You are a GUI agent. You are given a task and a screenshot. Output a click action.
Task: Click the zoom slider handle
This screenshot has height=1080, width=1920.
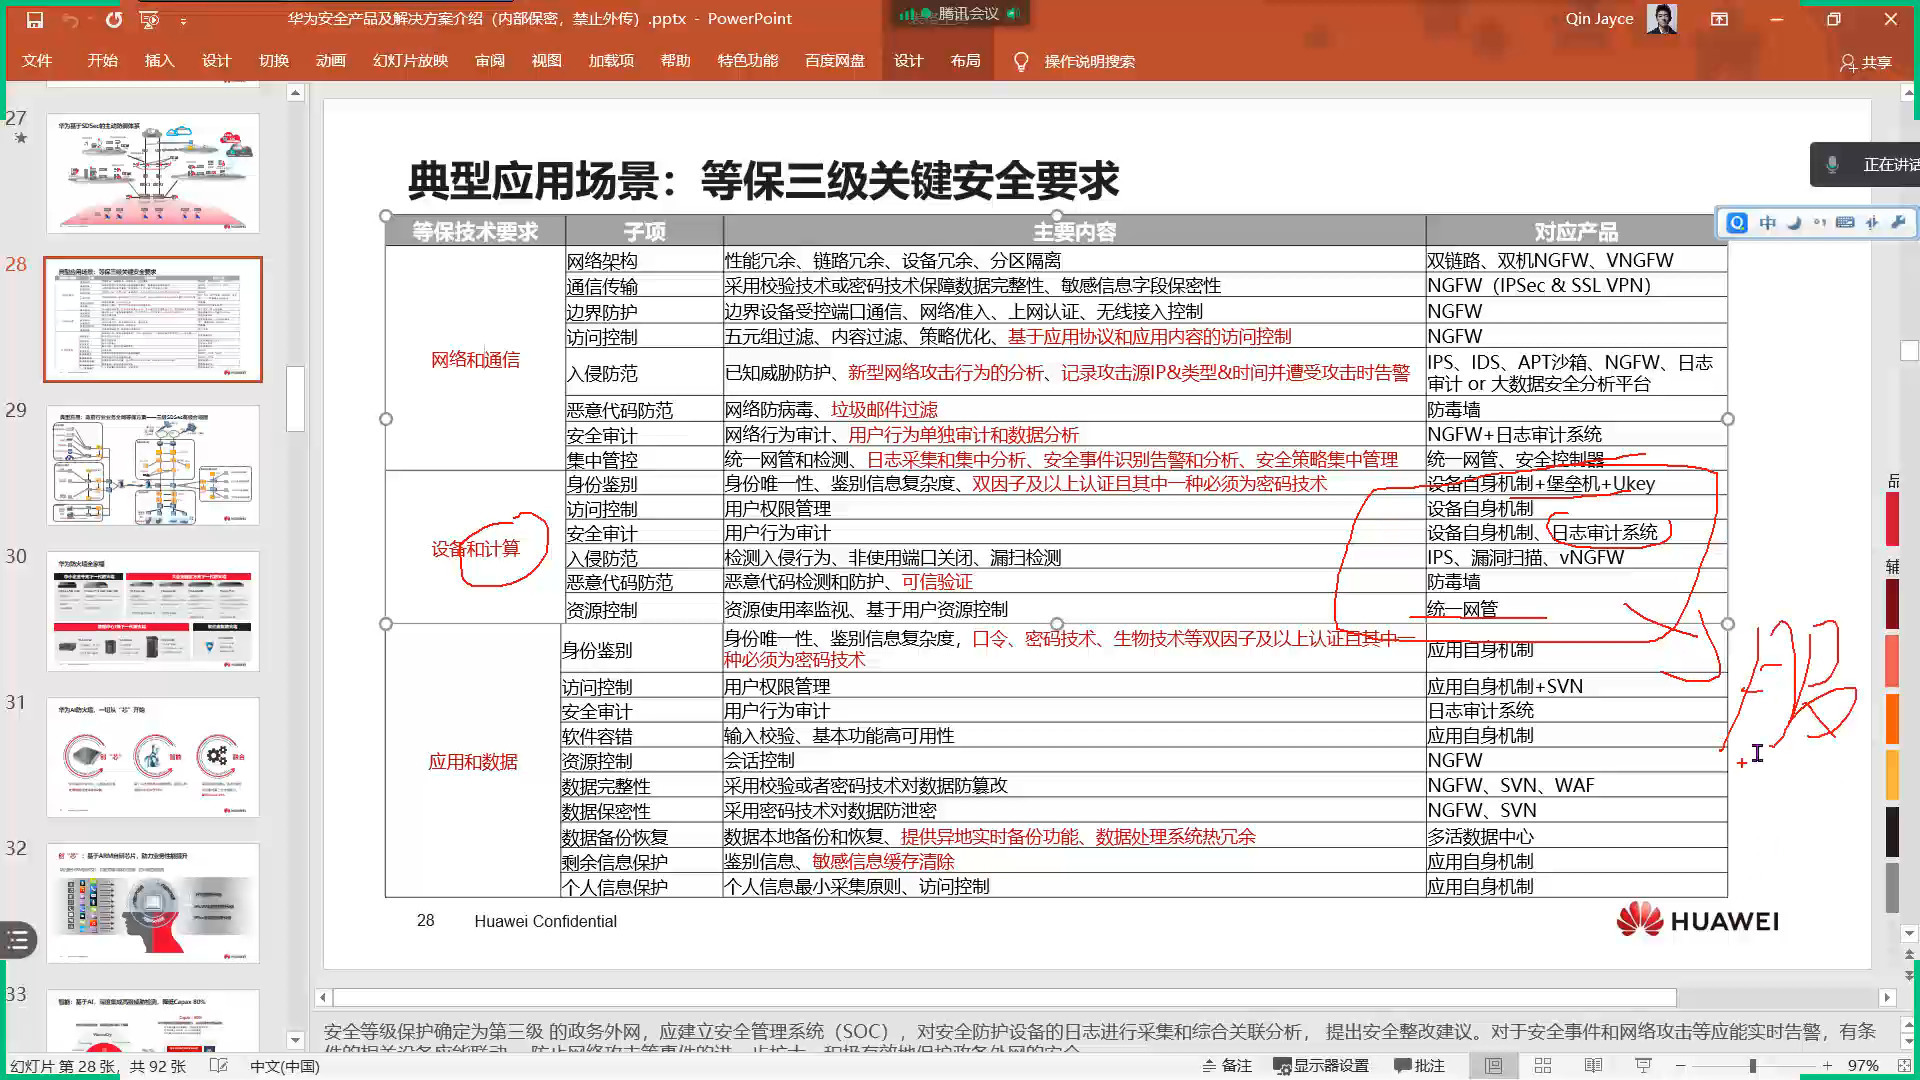coord(1752,1066)
